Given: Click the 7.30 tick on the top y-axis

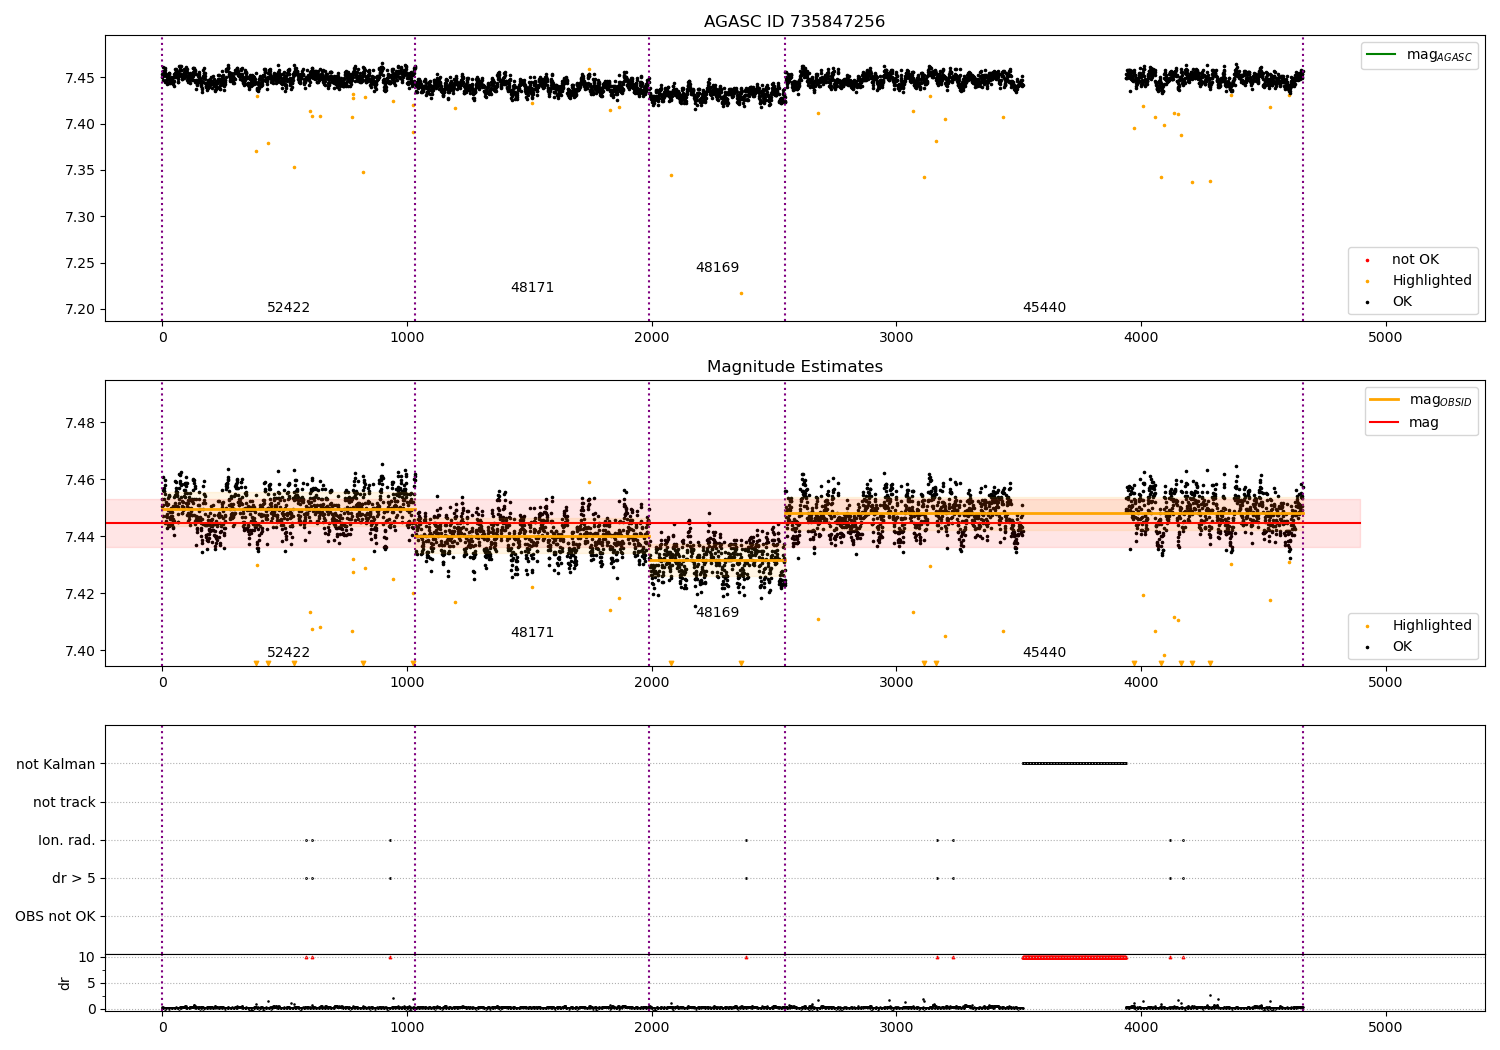Looking at the screenshot, I should (x=79, y=217).
